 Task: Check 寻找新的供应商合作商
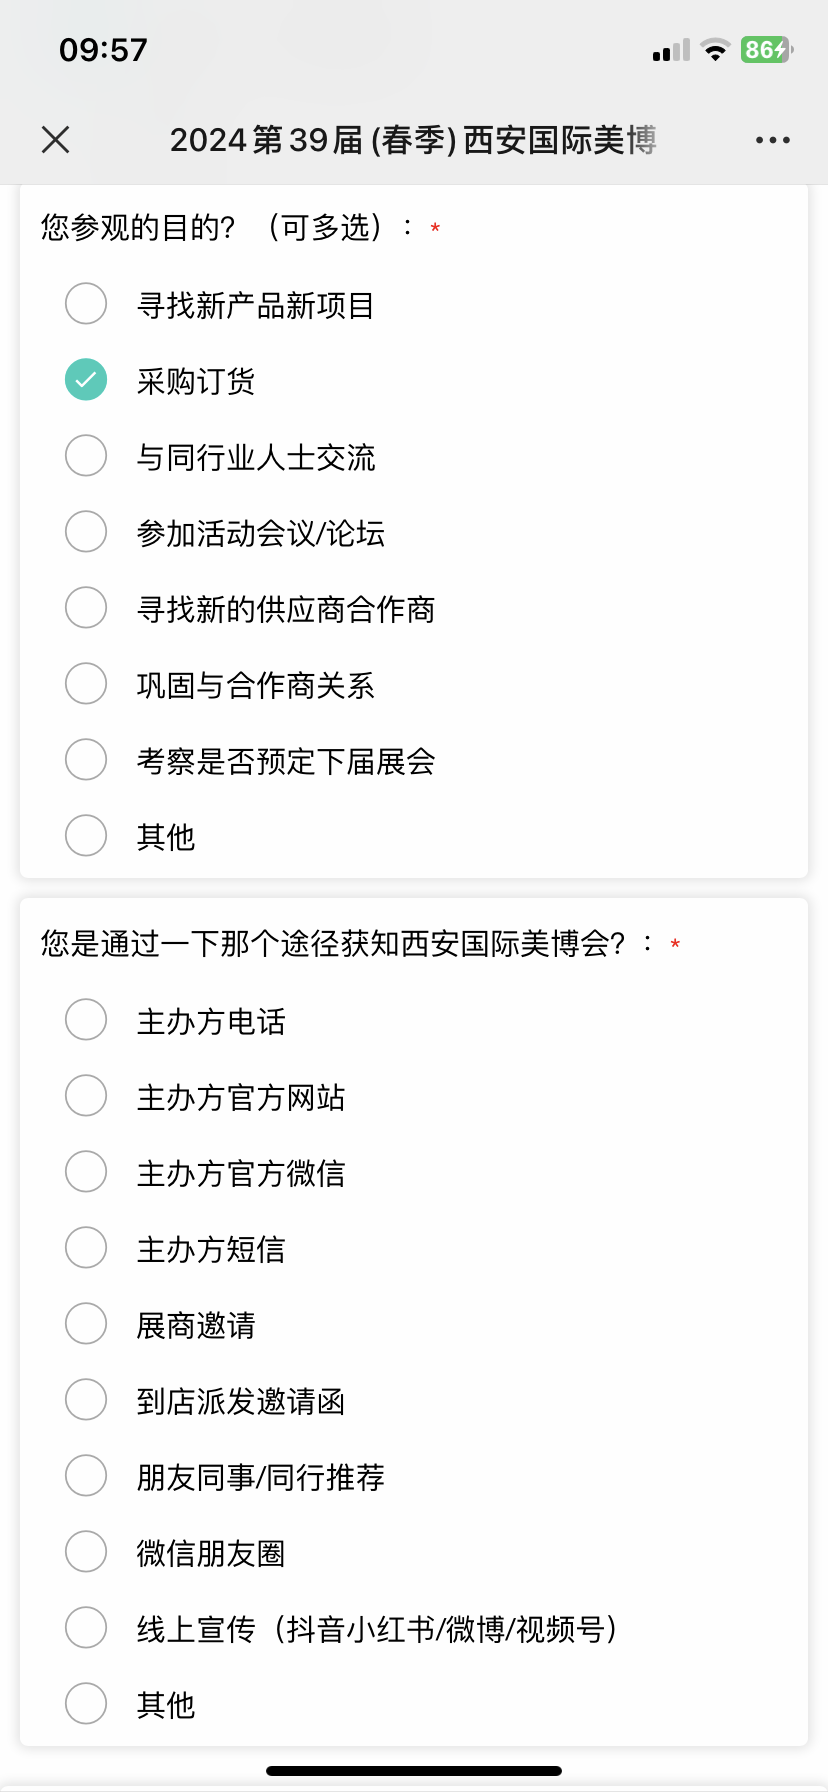click(86, 608)
